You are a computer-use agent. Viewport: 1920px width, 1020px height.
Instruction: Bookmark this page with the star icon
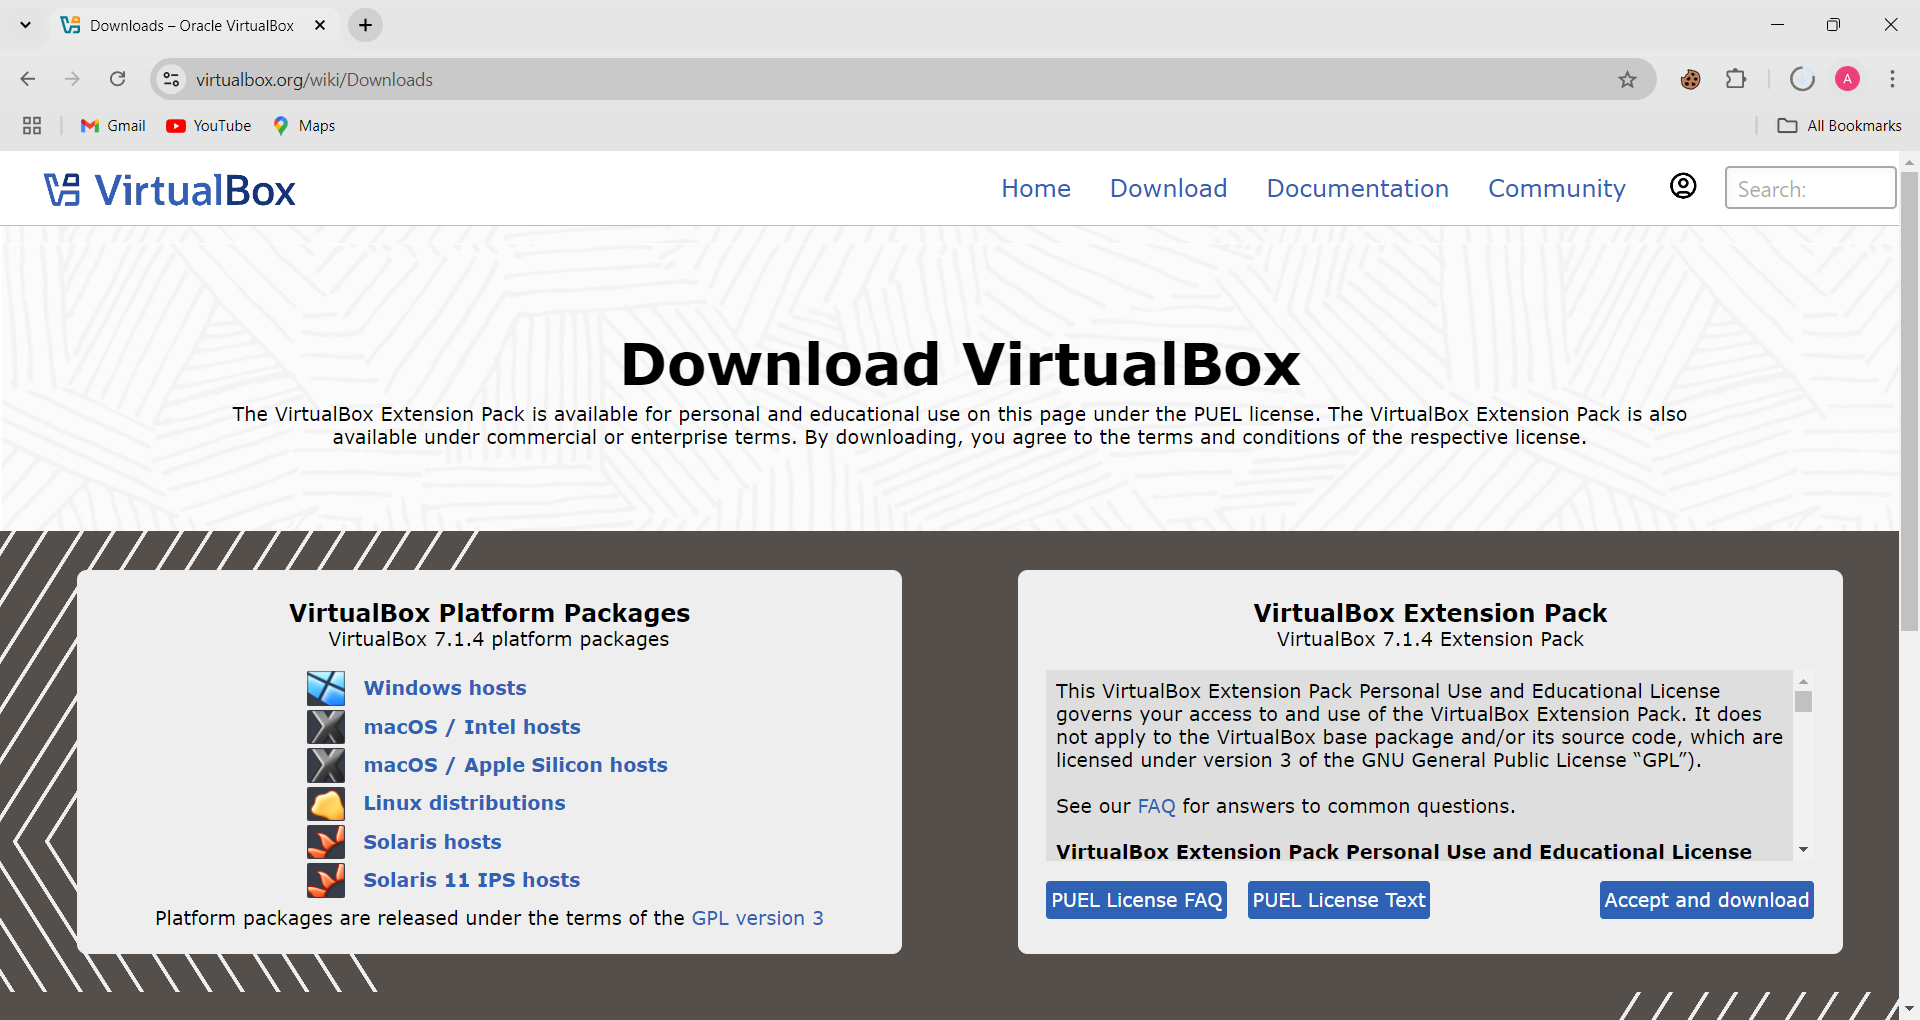[x=1628, y=79]
